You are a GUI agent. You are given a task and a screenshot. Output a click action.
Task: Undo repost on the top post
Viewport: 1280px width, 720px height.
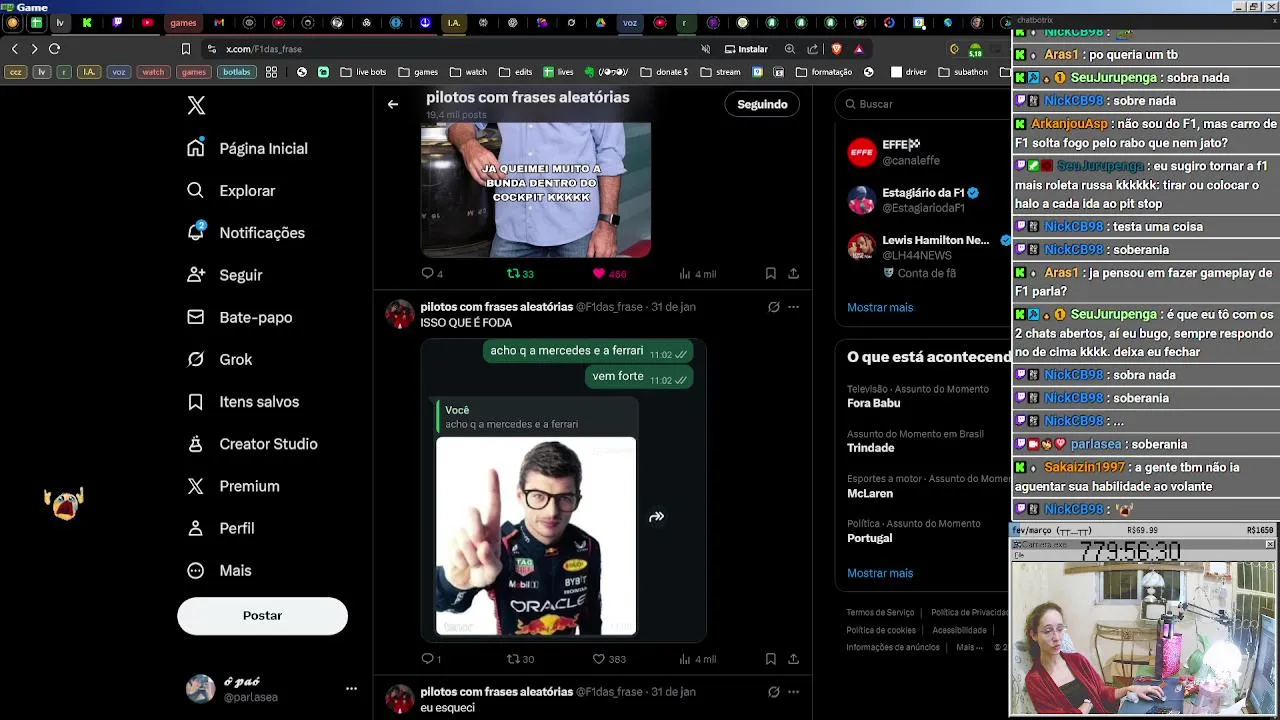513,273
